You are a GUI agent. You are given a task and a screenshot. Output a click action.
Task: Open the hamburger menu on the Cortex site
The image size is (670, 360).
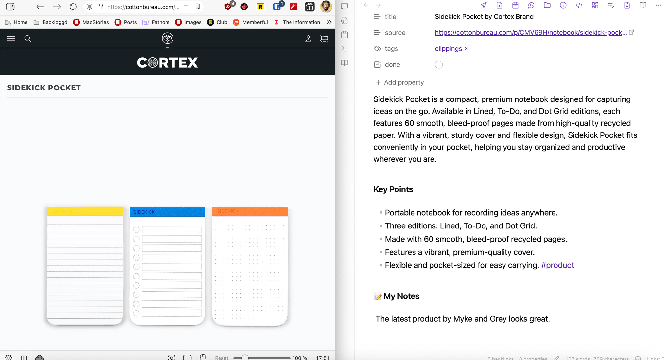point(11,38)
